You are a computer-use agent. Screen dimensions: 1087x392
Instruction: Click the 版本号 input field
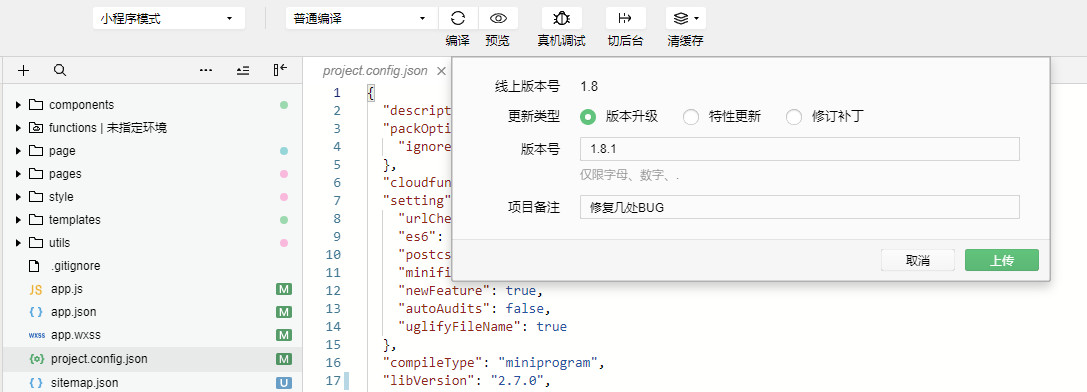coord(799,149)
